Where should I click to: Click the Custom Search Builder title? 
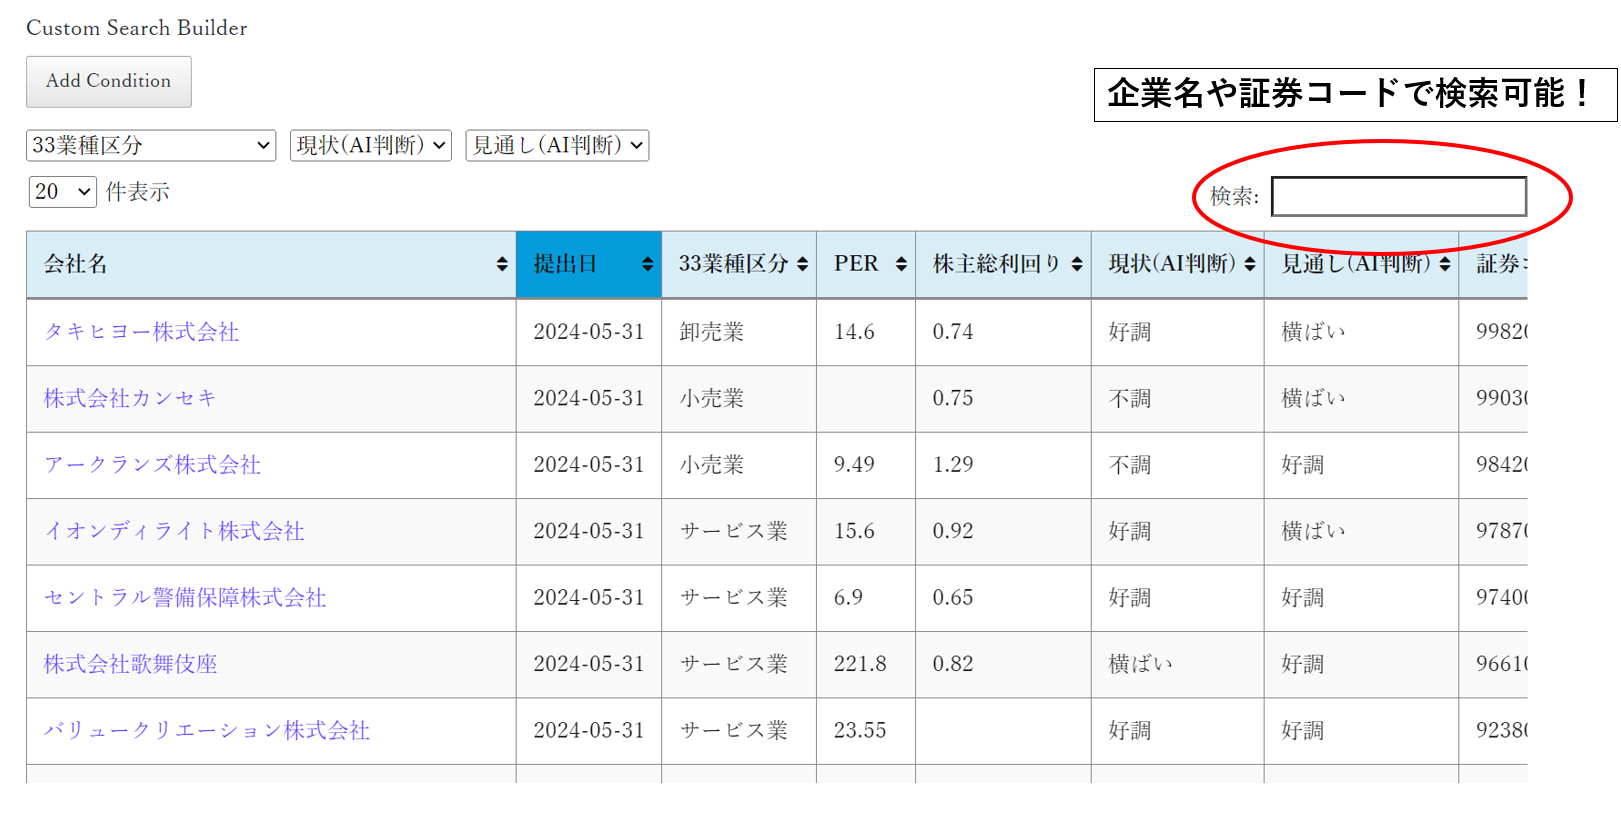coord(137,28)
